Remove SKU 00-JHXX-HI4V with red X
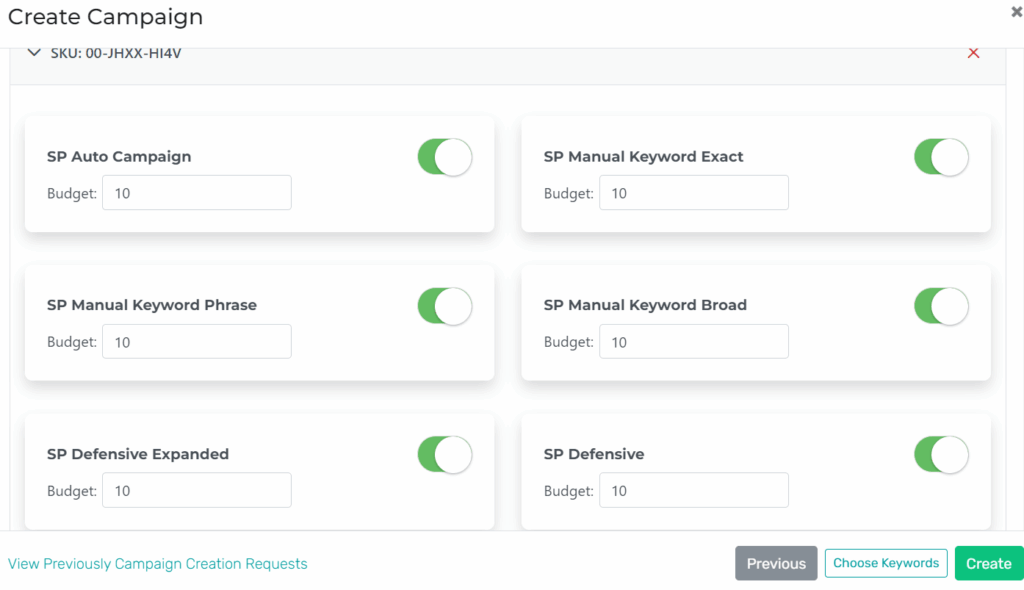Screen dimensions: 1024x590 974,52
